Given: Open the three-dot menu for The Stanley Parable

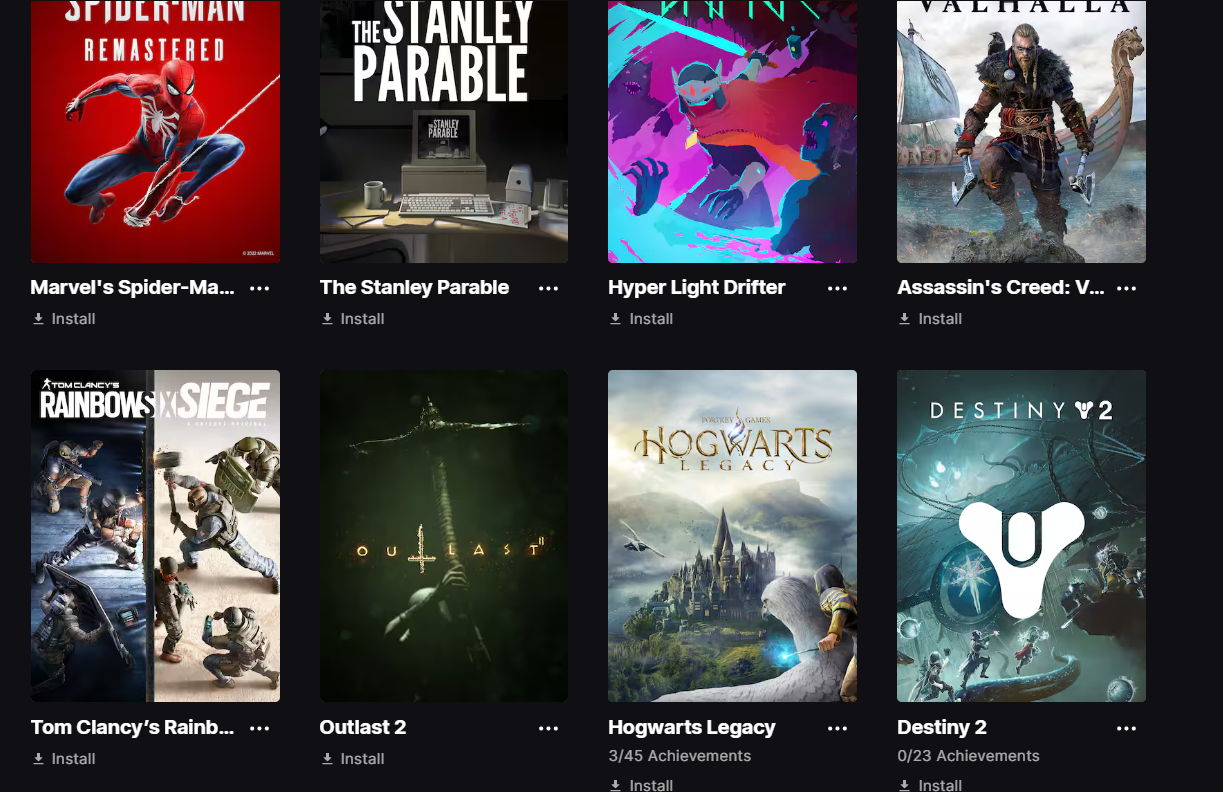Looking at the screenshot, I should click(x=548, y=288).
